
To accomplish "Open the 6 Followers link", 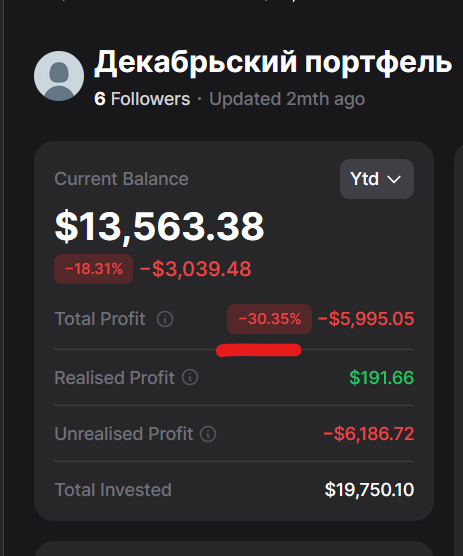I will (x=142, y=99).
